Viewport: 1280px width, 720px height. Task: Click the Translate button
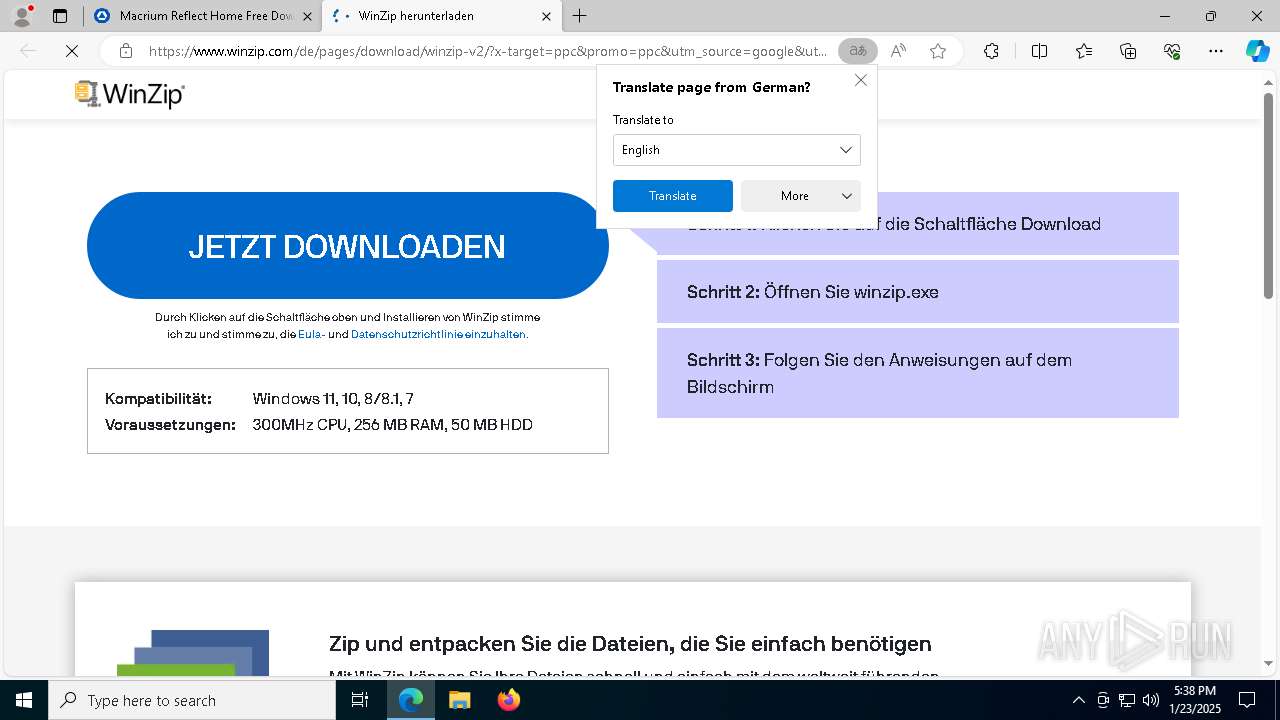pos(673,196)
